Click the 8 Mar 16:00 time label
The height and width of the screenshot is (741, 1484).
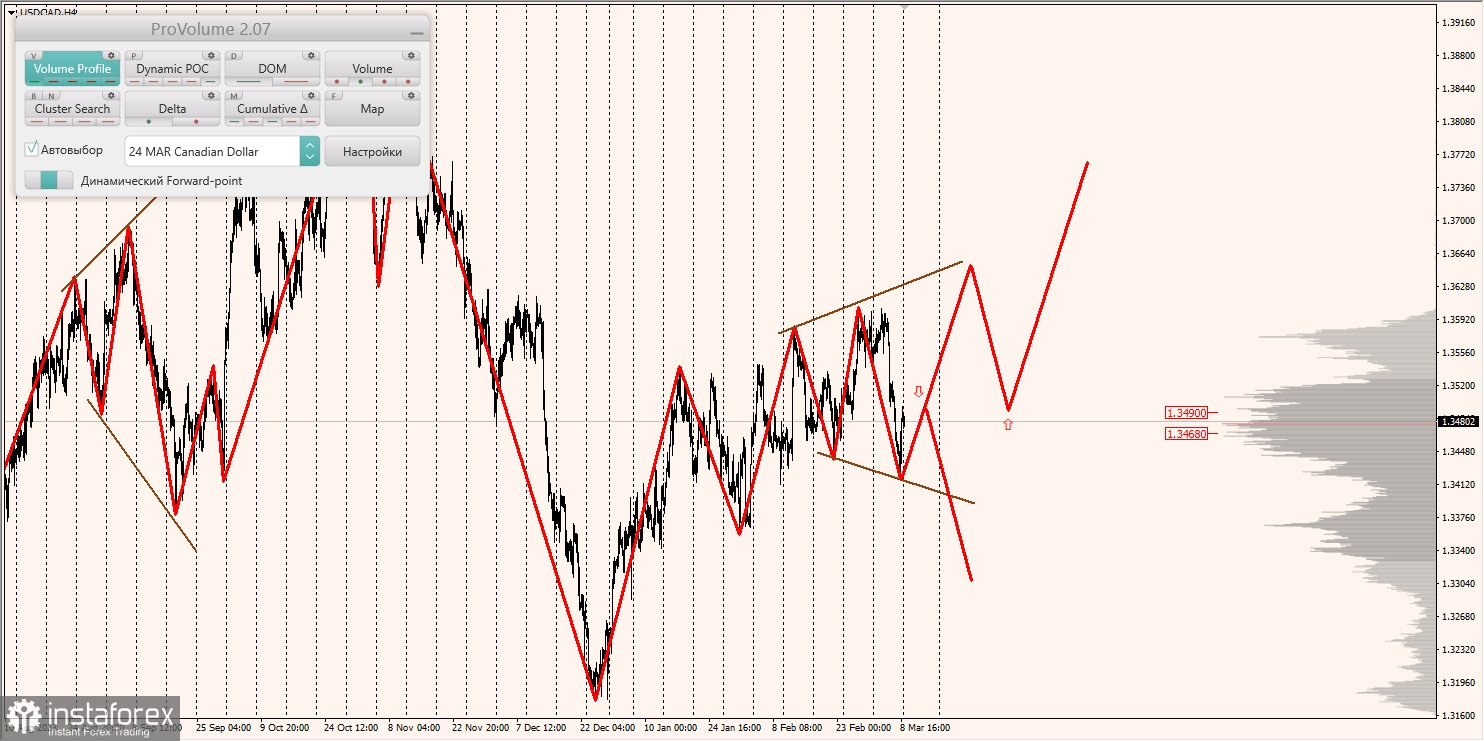(926, 728)
